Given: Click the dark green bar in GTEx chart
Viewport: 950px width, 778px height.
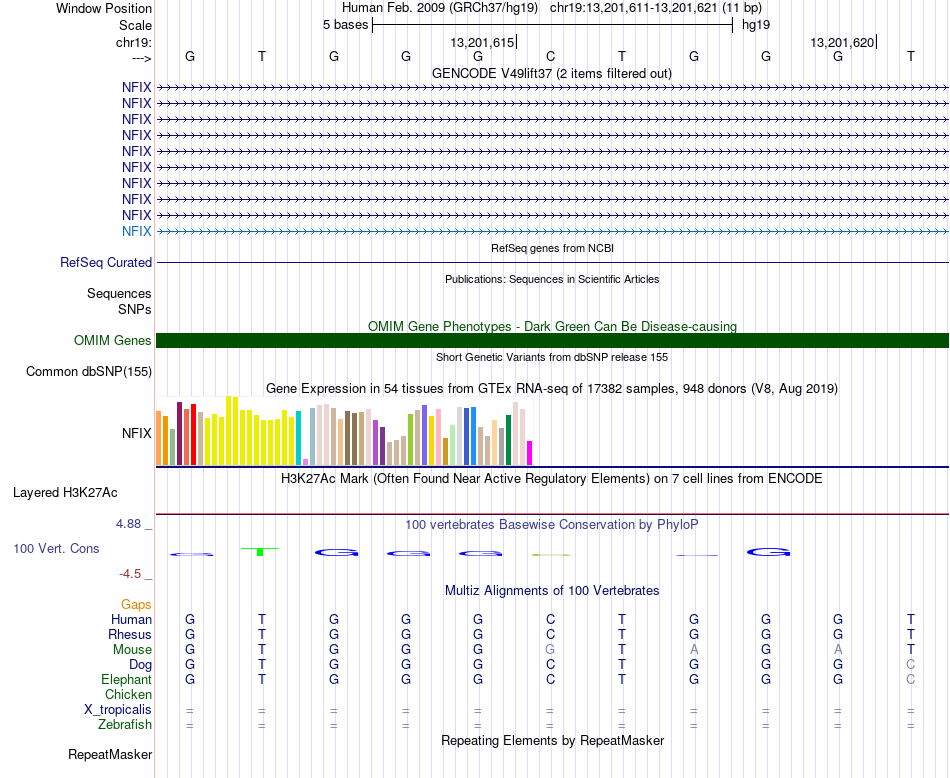Looking at the screenshot, I should pos(509,440).
